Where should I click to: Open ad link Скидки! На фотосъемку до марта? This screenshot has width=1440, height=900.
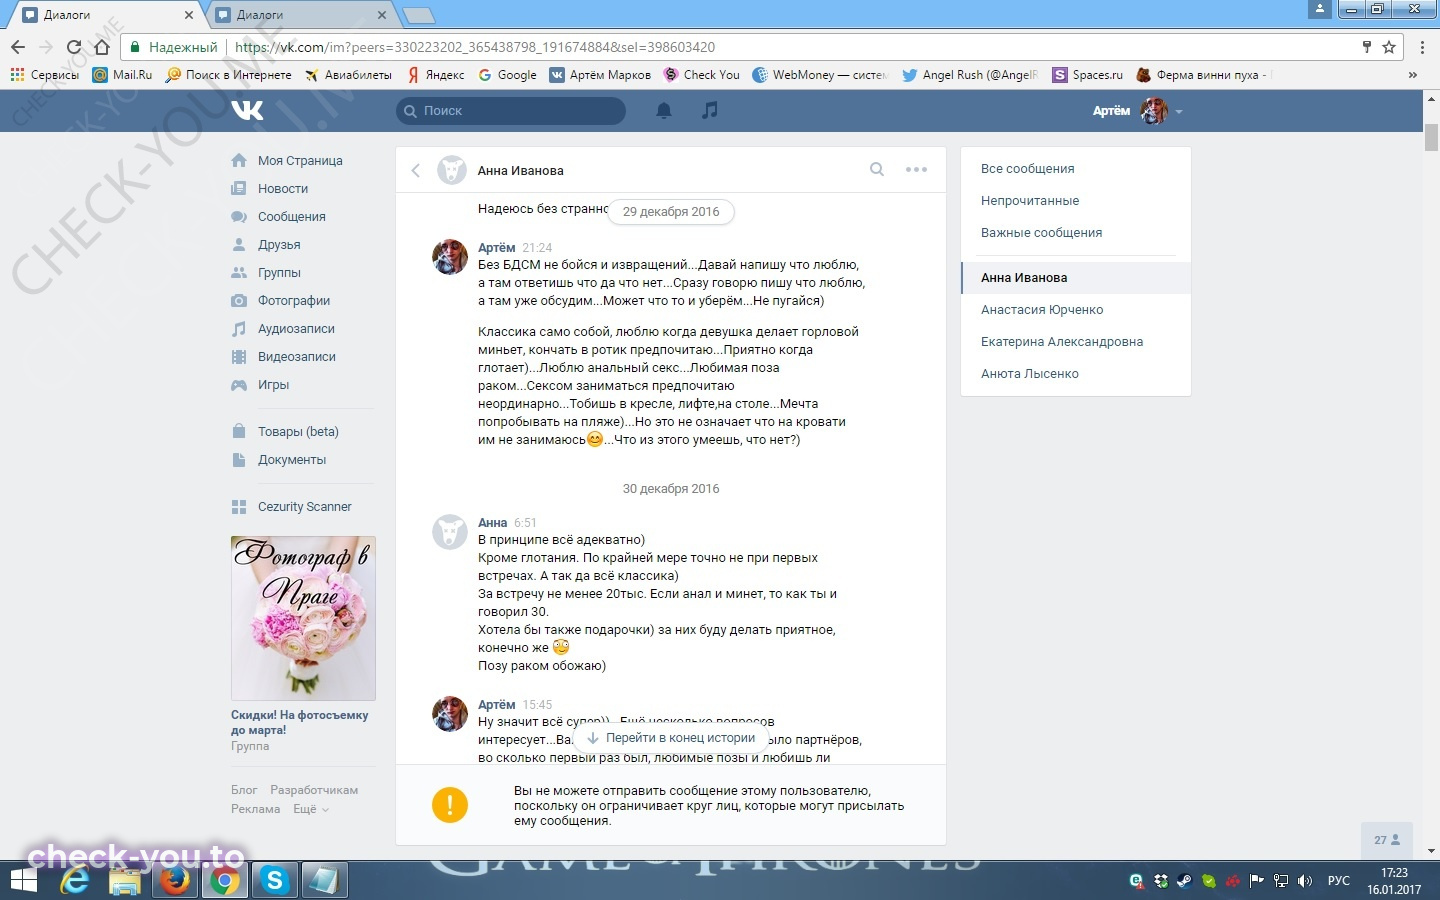pyautogui.click(x=299, y=722)
